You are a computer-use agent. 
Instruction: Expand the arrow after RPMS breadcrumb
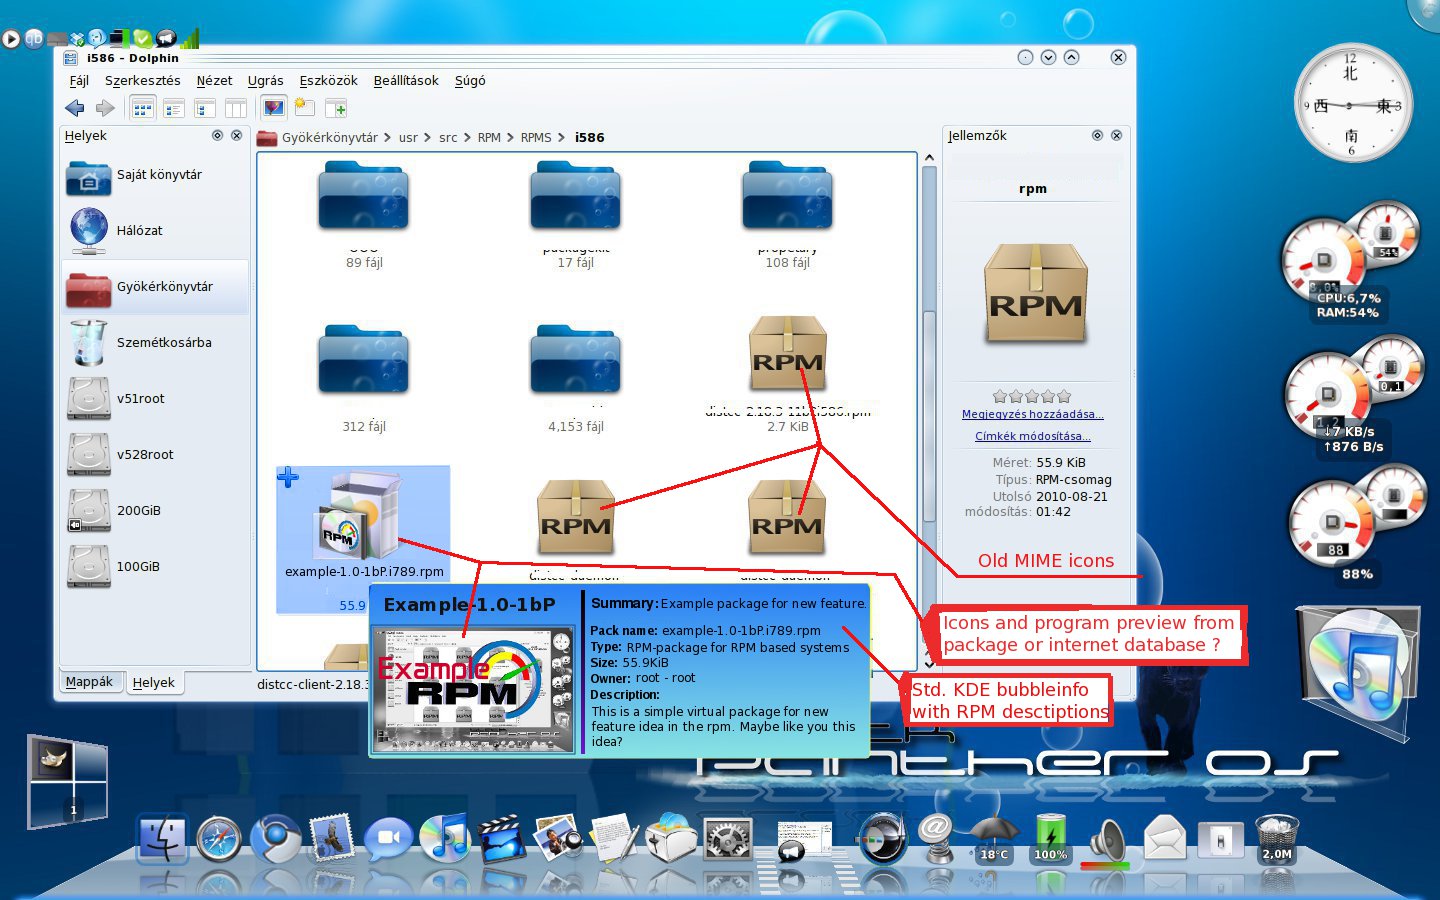point(562,138)
